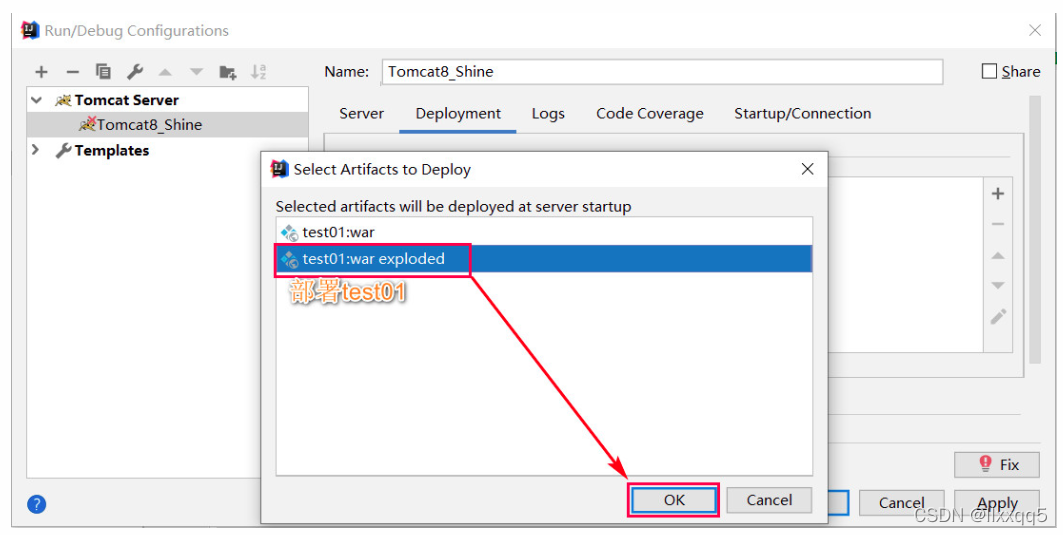1063x535 pixels.
Task: Close the Select Artifacts to Deploy dialog
Action: coord(807,169)
